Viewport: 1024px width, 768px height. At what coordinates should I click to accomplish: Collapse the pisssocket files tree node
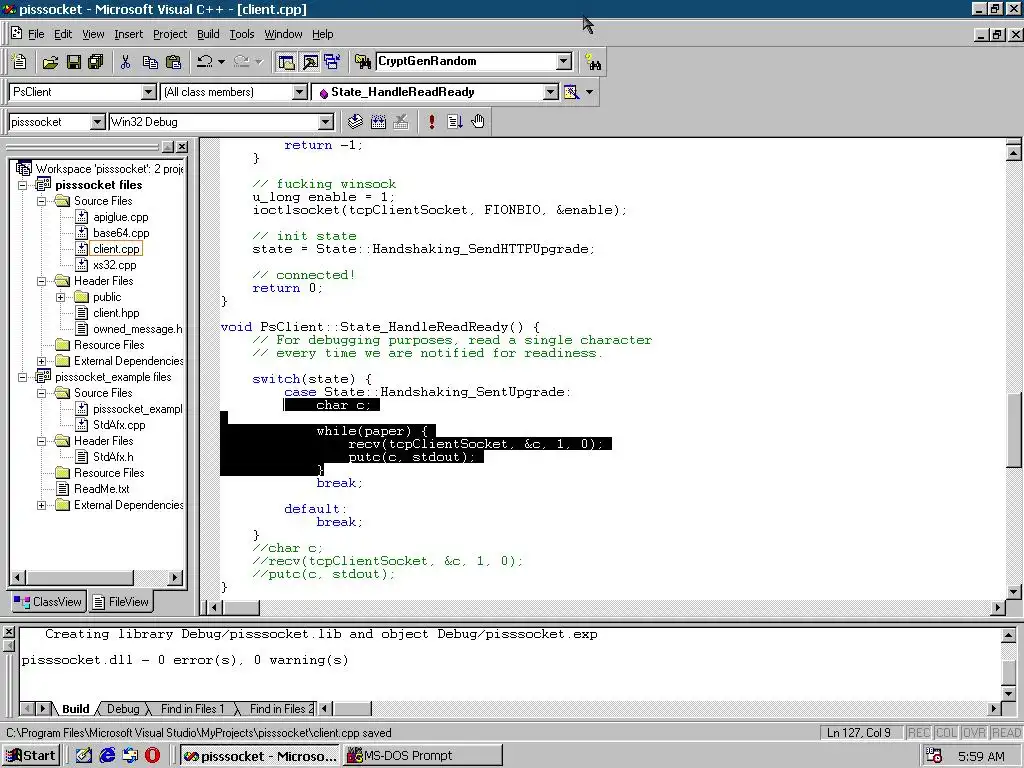pyautogui.click(x=23, y=185)
